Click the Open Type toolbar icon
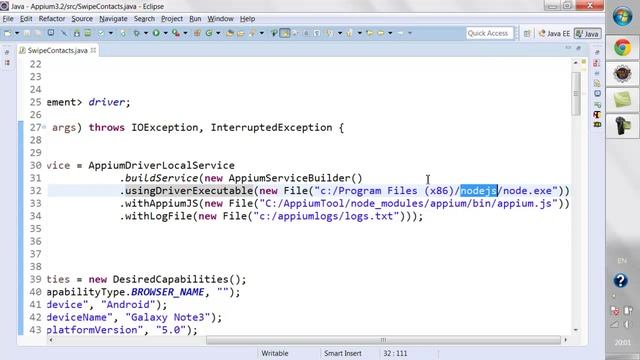Screen dimensions: 640x360 point(230,33)
